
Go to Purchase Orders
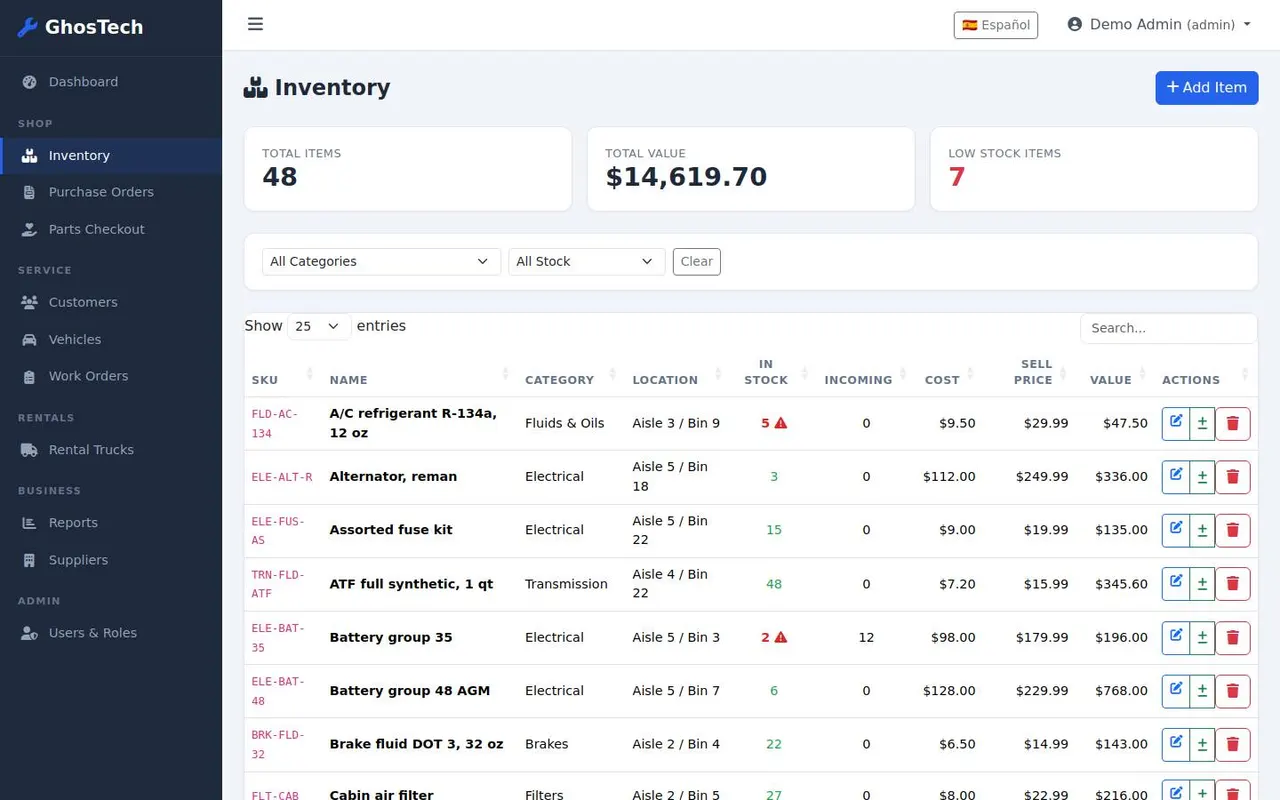point(111,192)
